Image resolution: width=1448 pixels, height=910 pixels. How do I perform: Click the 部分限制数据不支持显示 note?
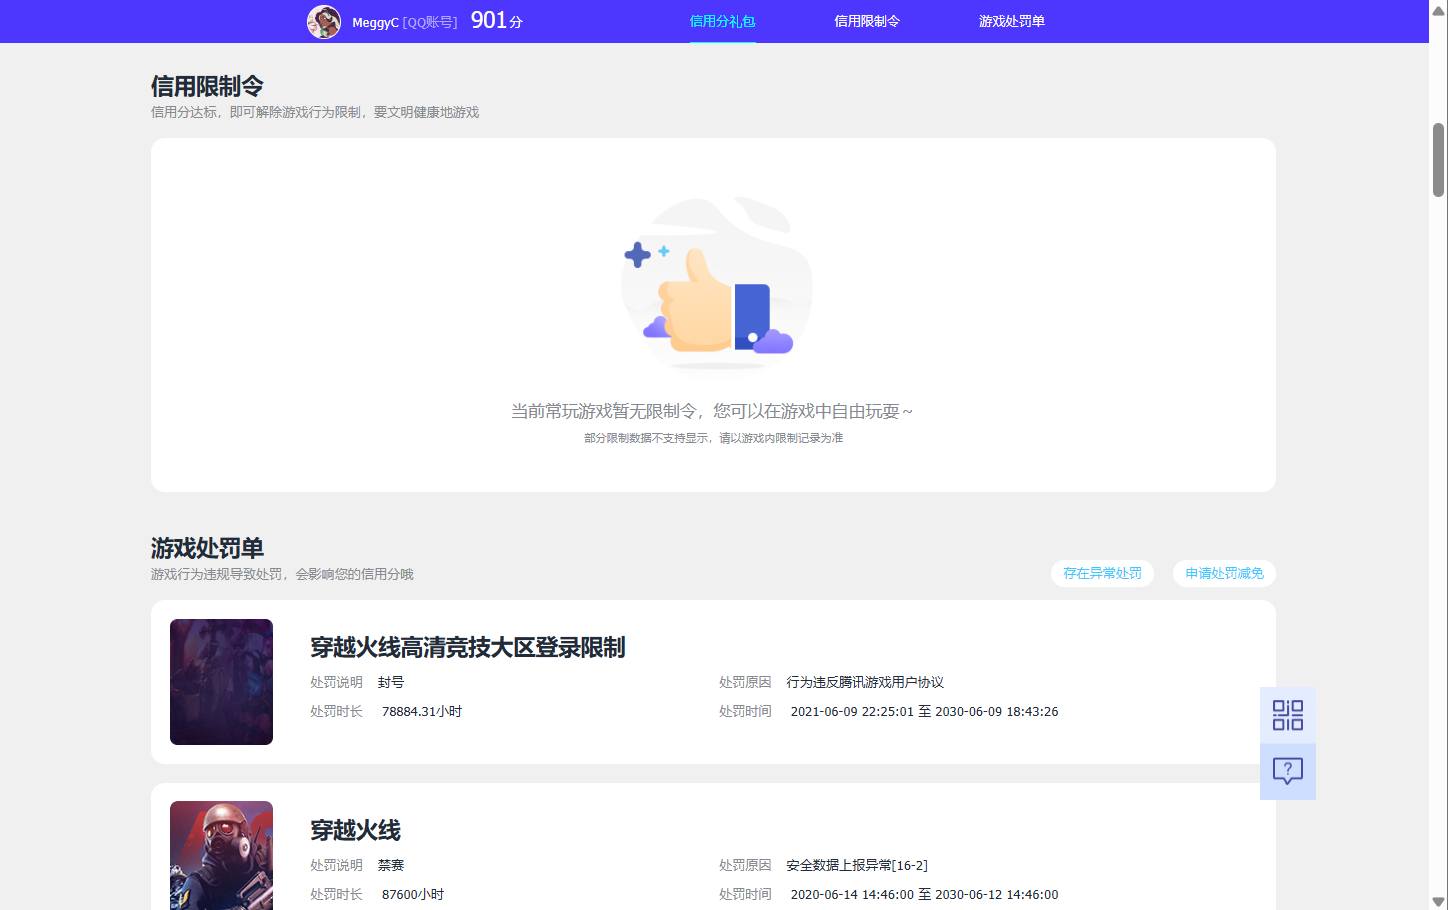[713, 438]
